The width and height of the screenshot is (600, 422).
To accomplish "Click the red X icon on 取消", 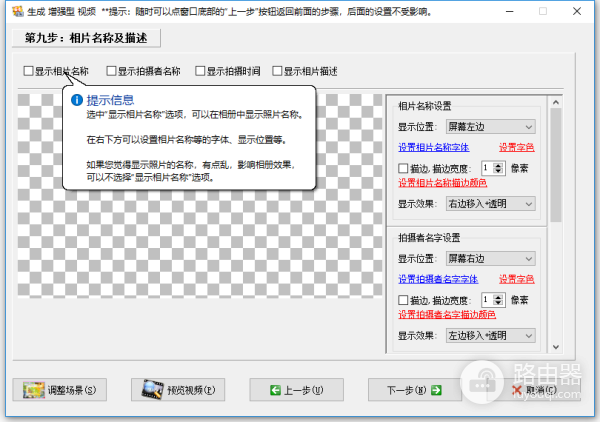I will [517, 390].
